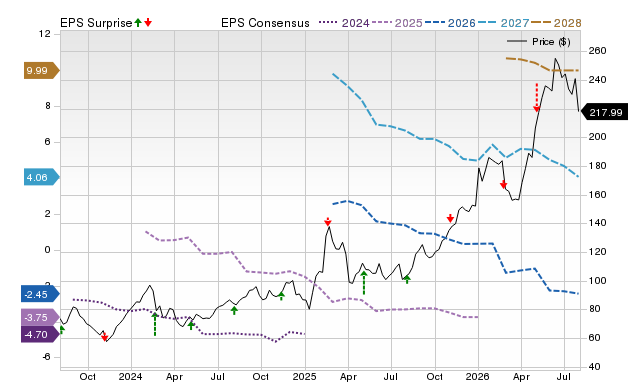Click the red surprise arrow near 2025 start
640x382 pixels.
[x=328, y=222]
